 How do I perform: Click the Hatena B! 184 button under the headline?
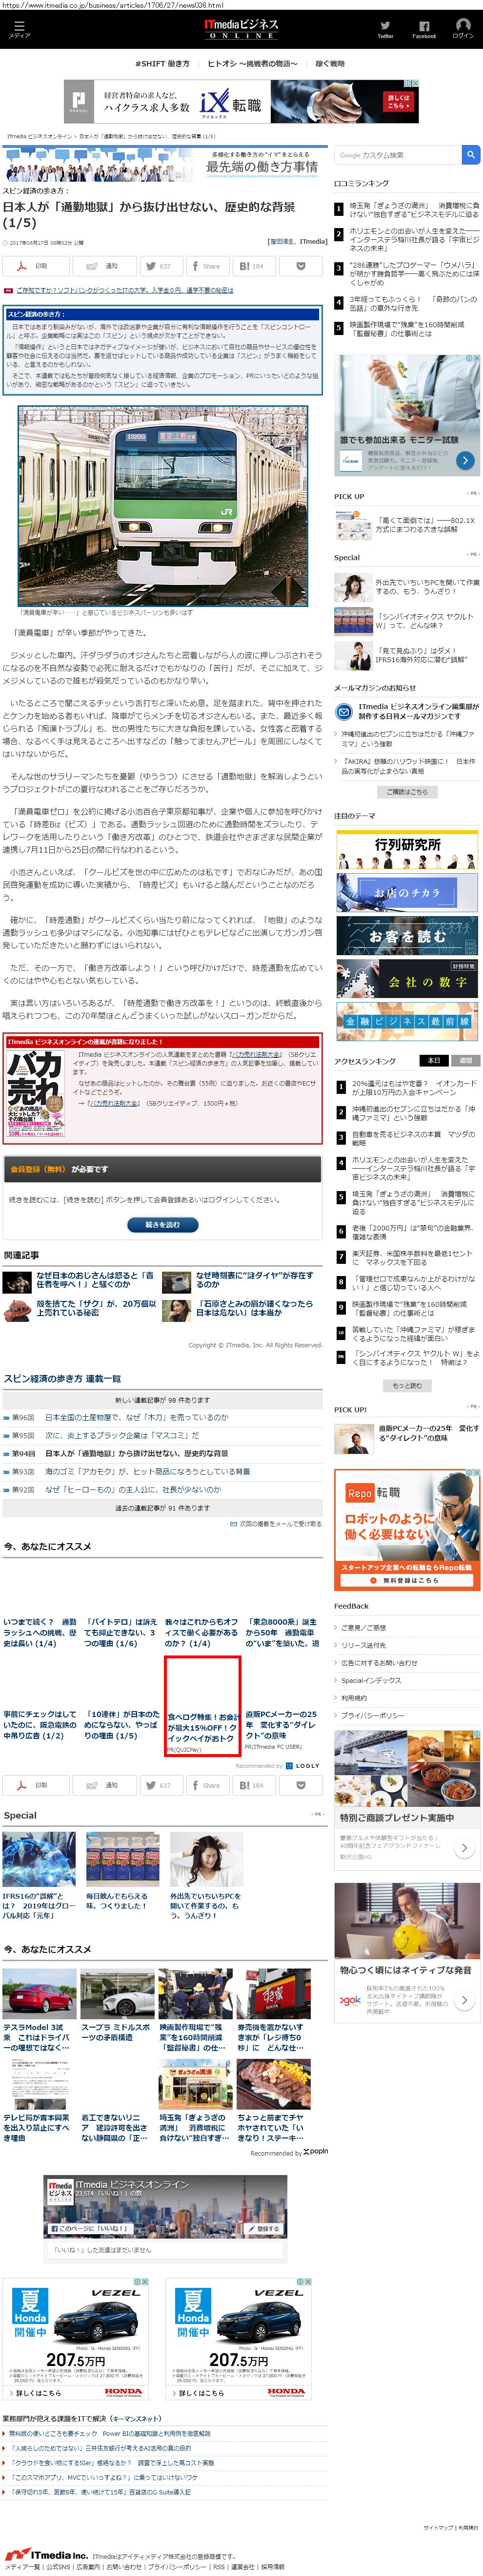pyautogui.click(x=254, y=266)
